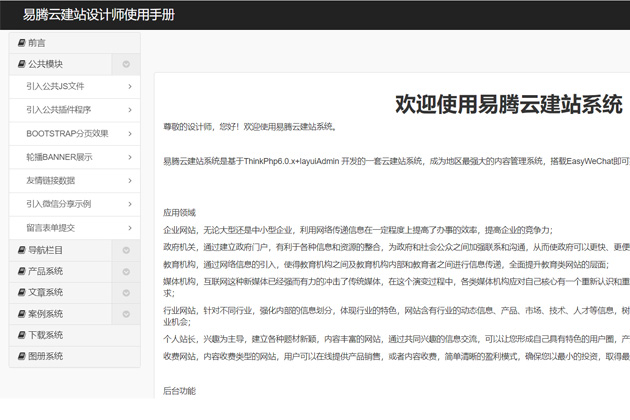Click the book icon beside 下载系统
Screen dimensions: 630x420
pyautogui.click(x=22, y=335)
